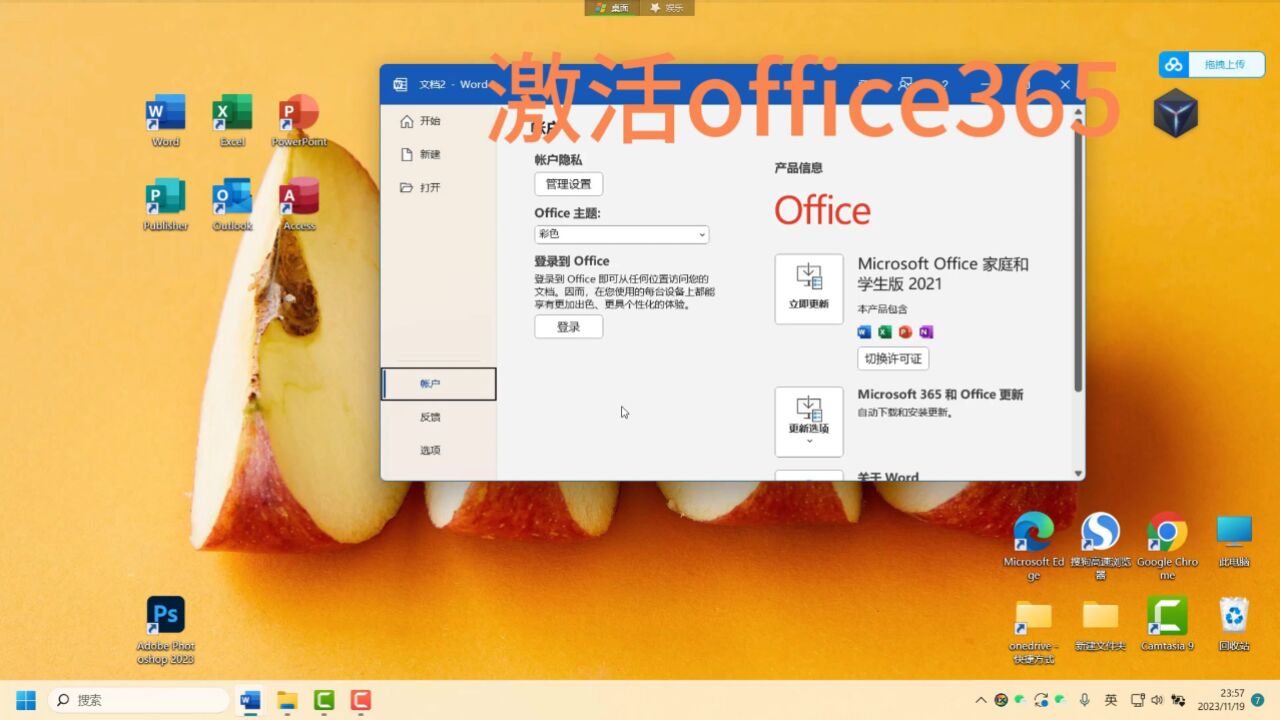Select the Word icon in the taskbar
This screenshot has width=1280, height=720.
[250, 700]
